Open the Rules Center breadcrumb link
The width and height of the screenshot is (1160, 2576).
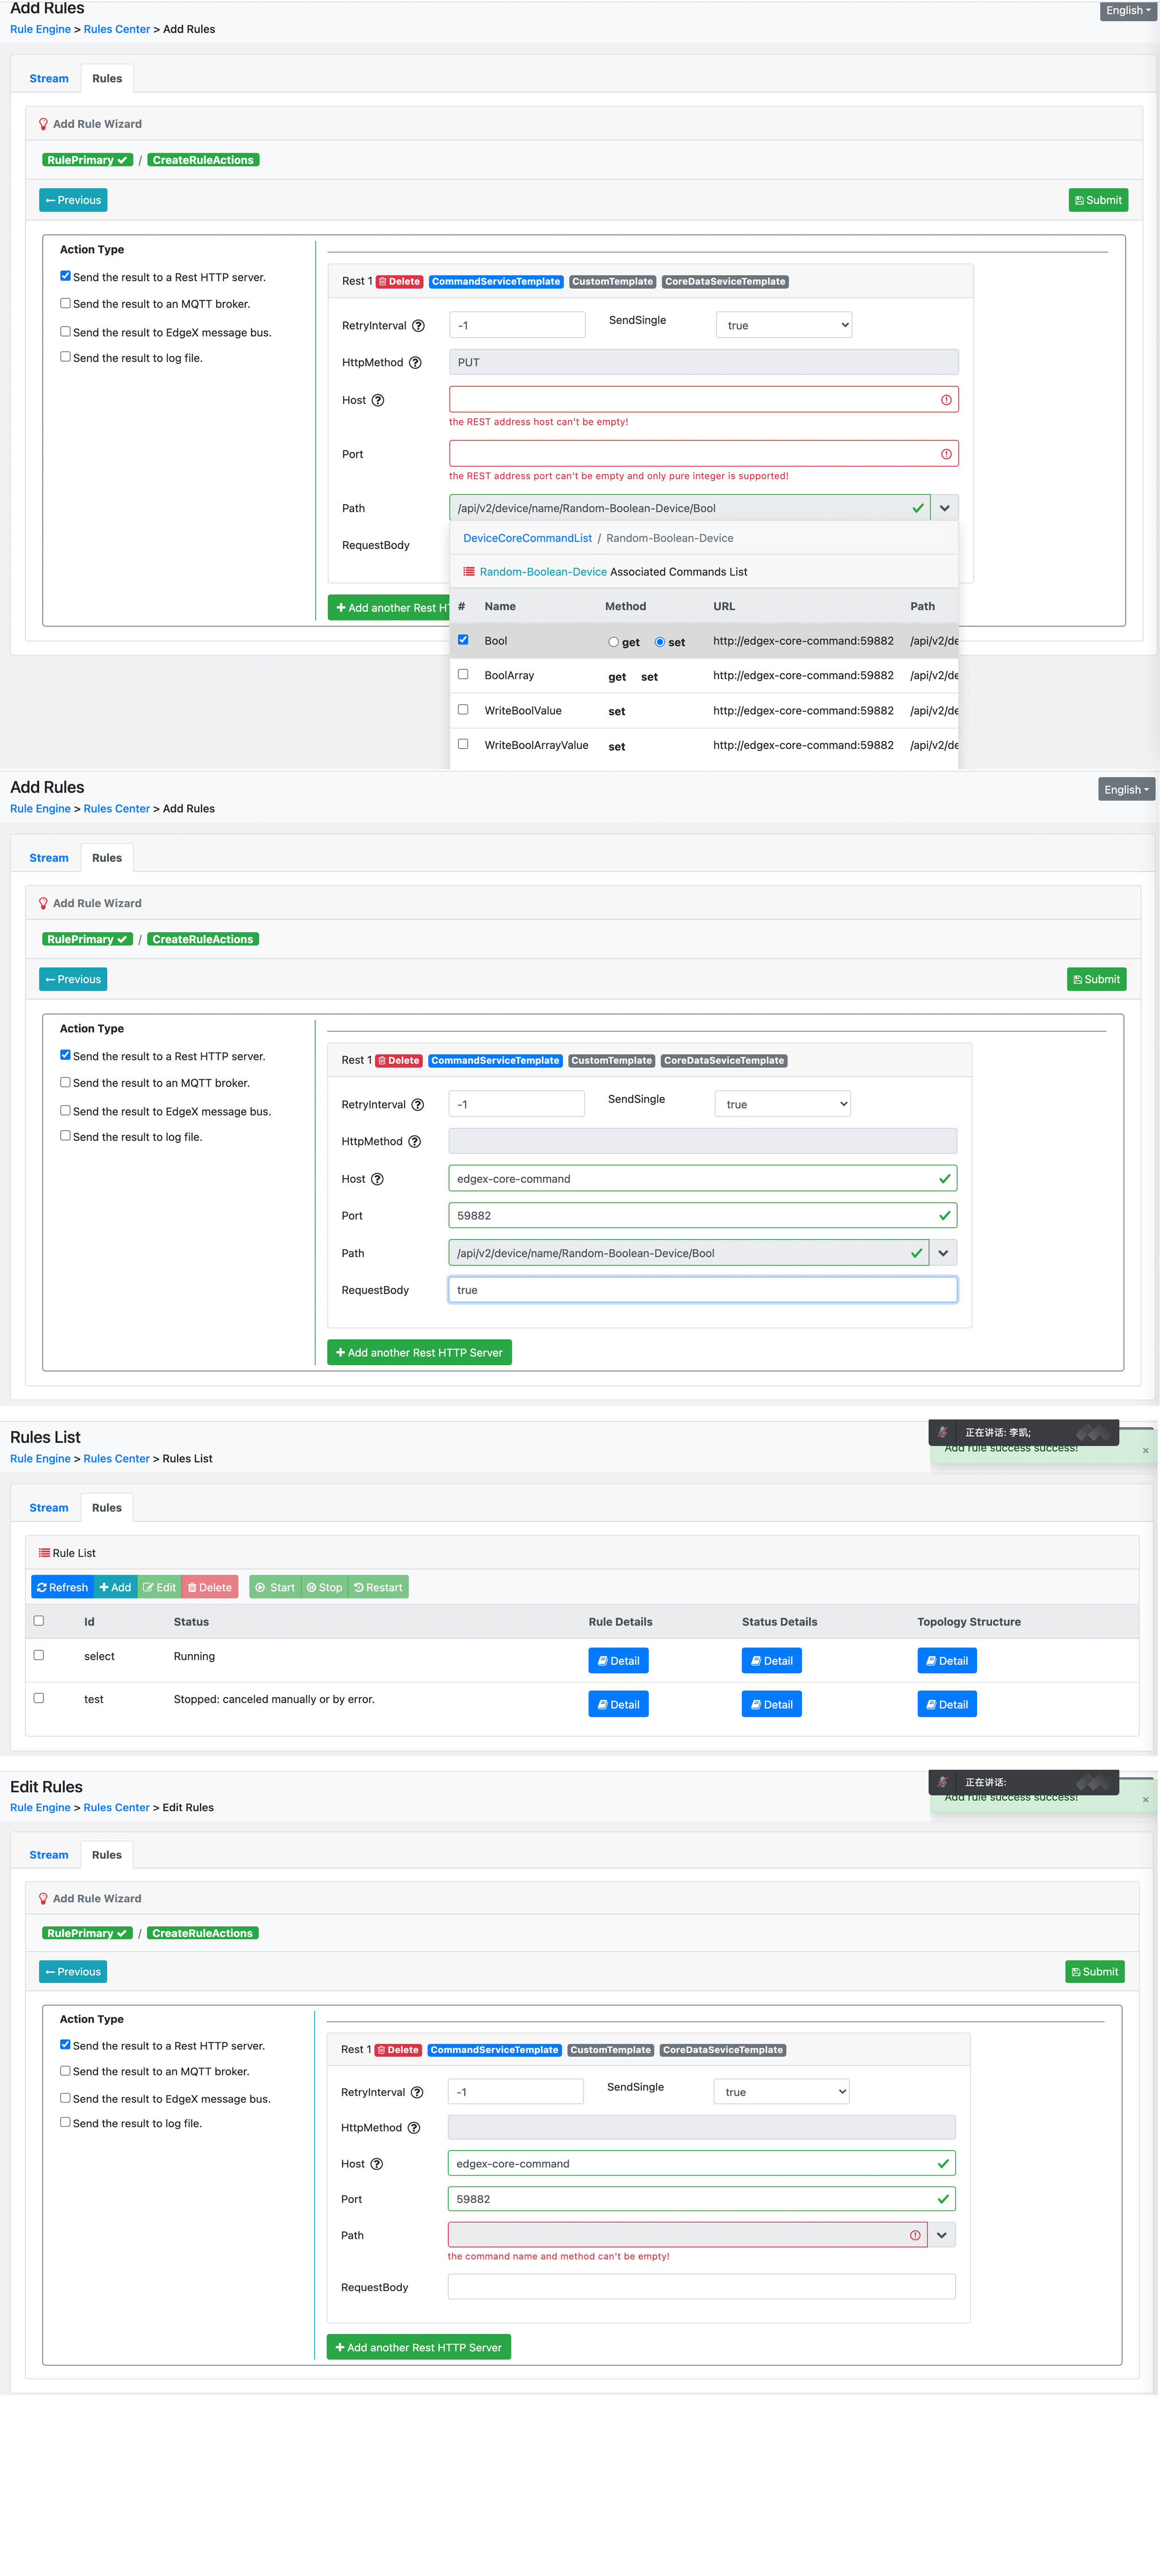116,29
